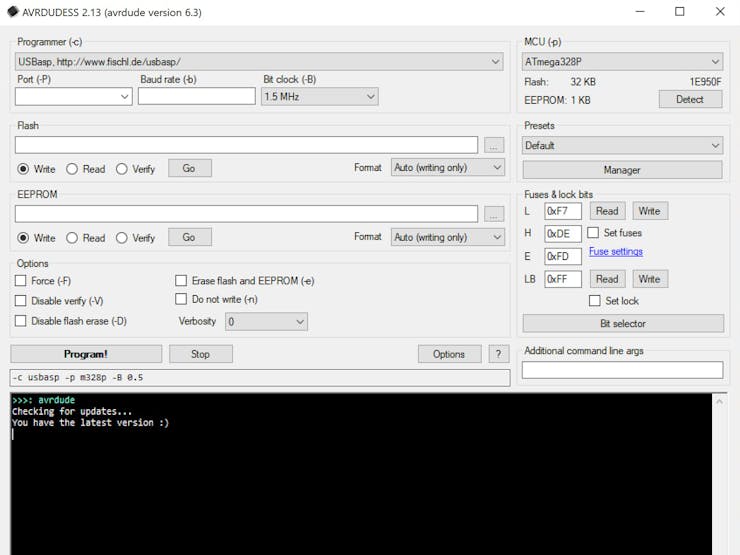Click the Program! button

86,354
